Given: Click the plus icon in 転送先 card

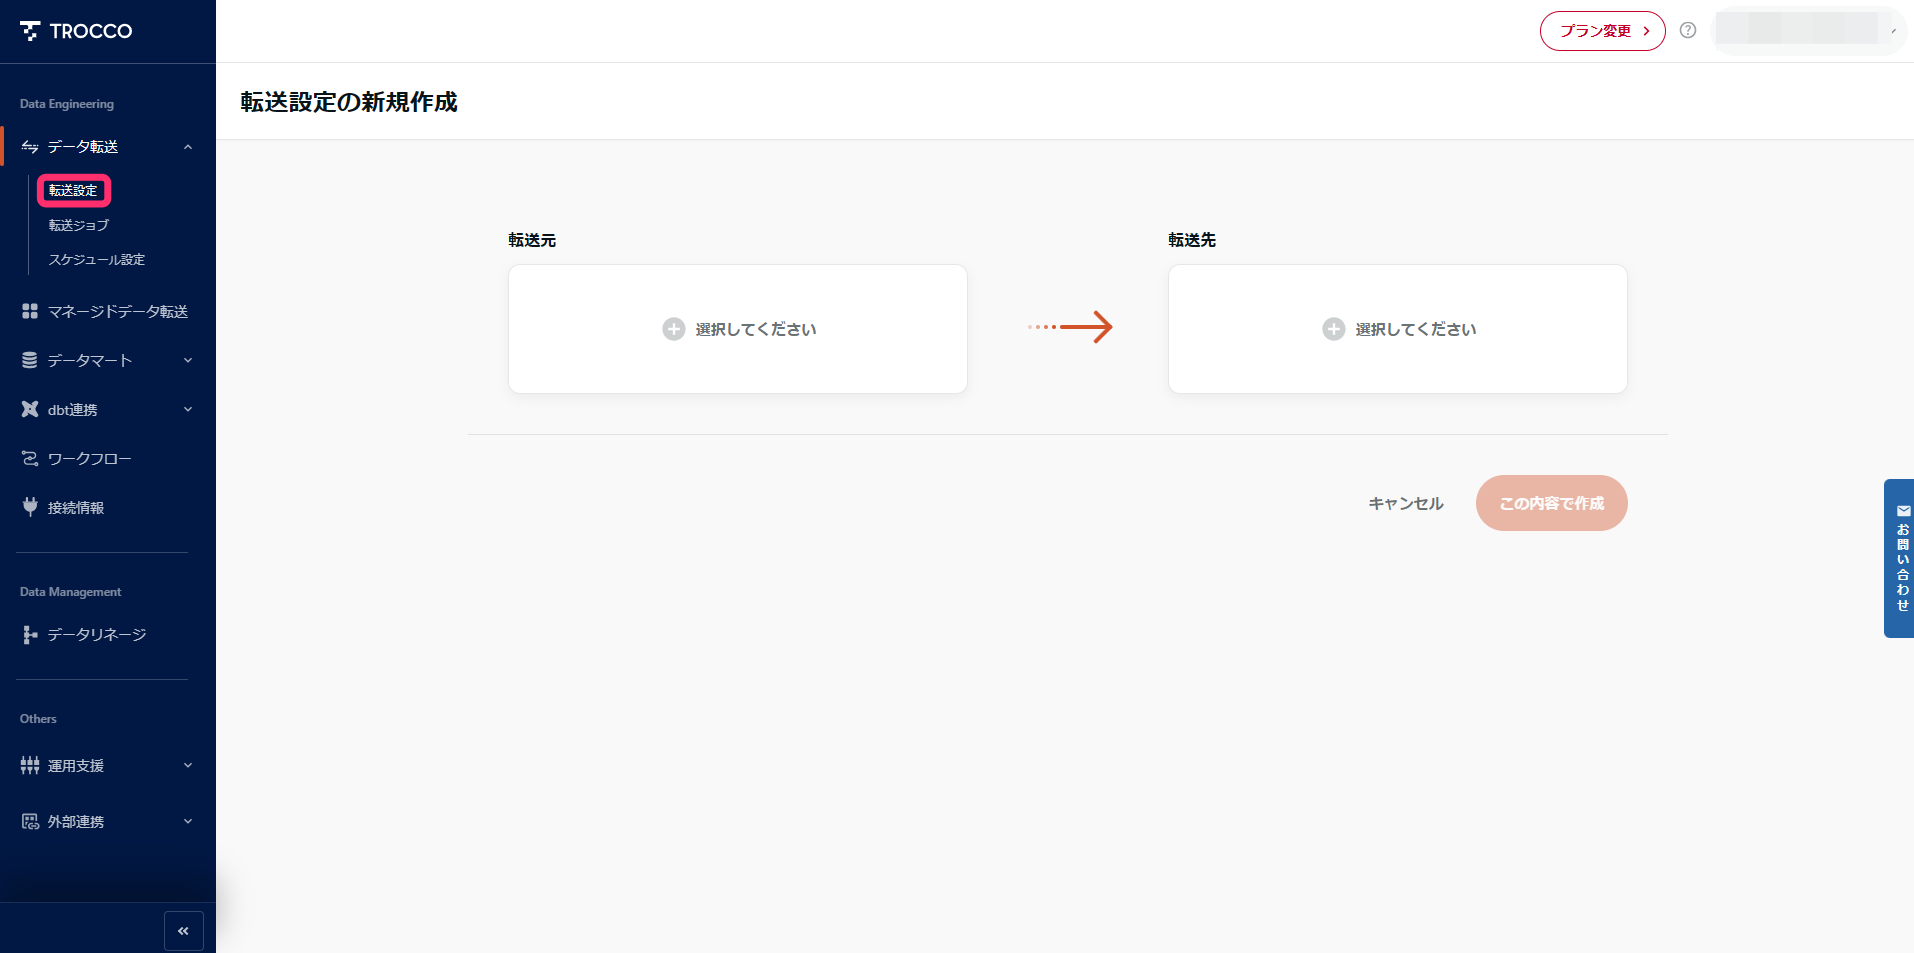Looking at the screenshot, I should [1333, 329].
